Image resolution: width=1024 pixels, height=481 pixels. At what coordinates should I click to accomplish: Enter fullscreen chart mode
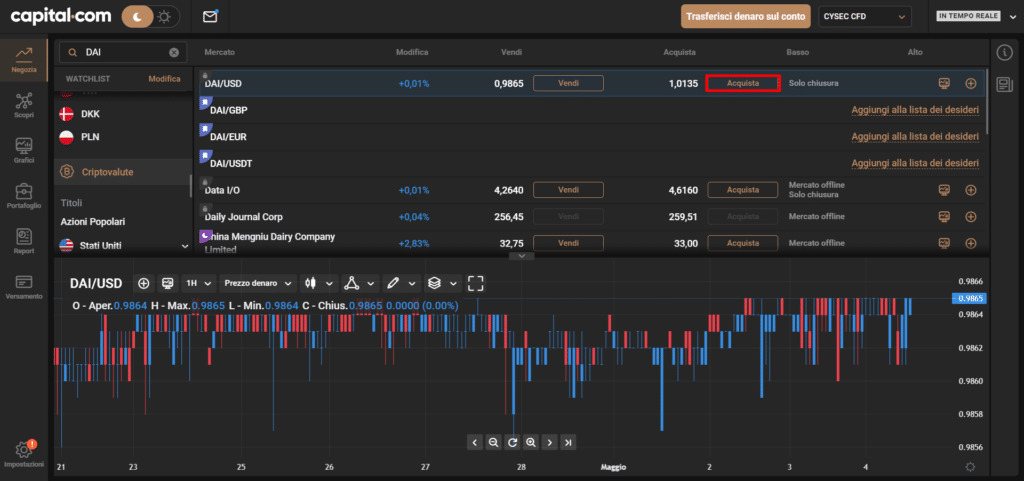(476, 283)
